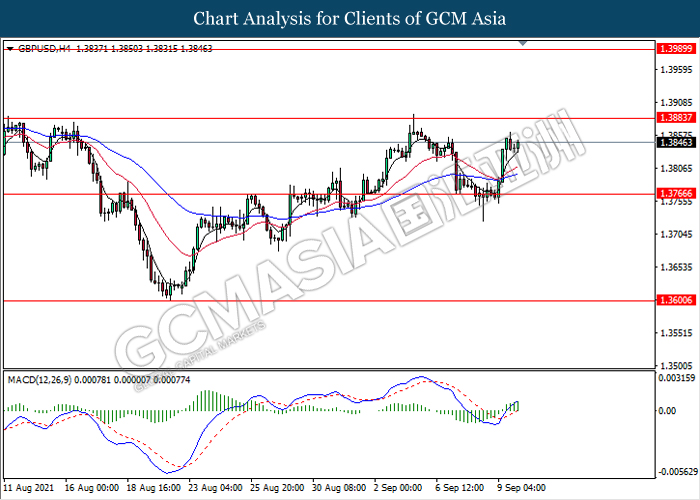Viewport: 700px width, 500px height.
Task: Click the 1.37045 price scale value
Action: pos(676,234)
